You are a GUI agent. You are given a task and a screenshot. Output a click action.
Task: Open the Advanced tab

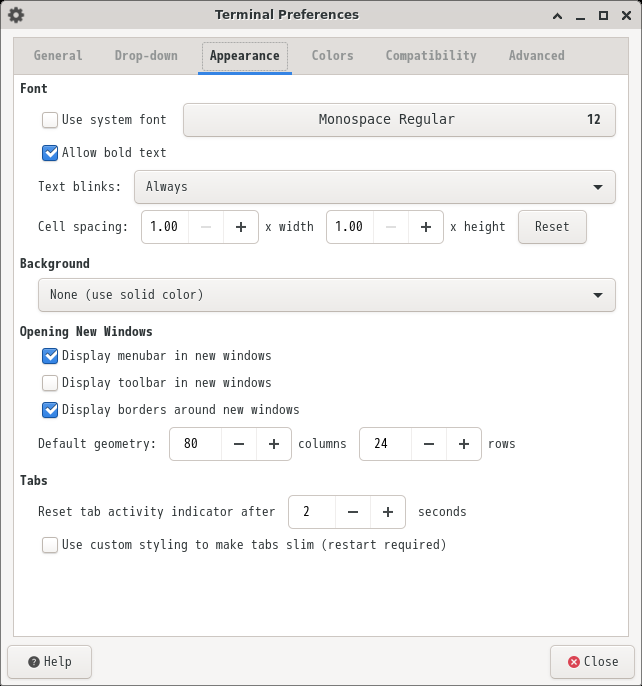(537, 56)
